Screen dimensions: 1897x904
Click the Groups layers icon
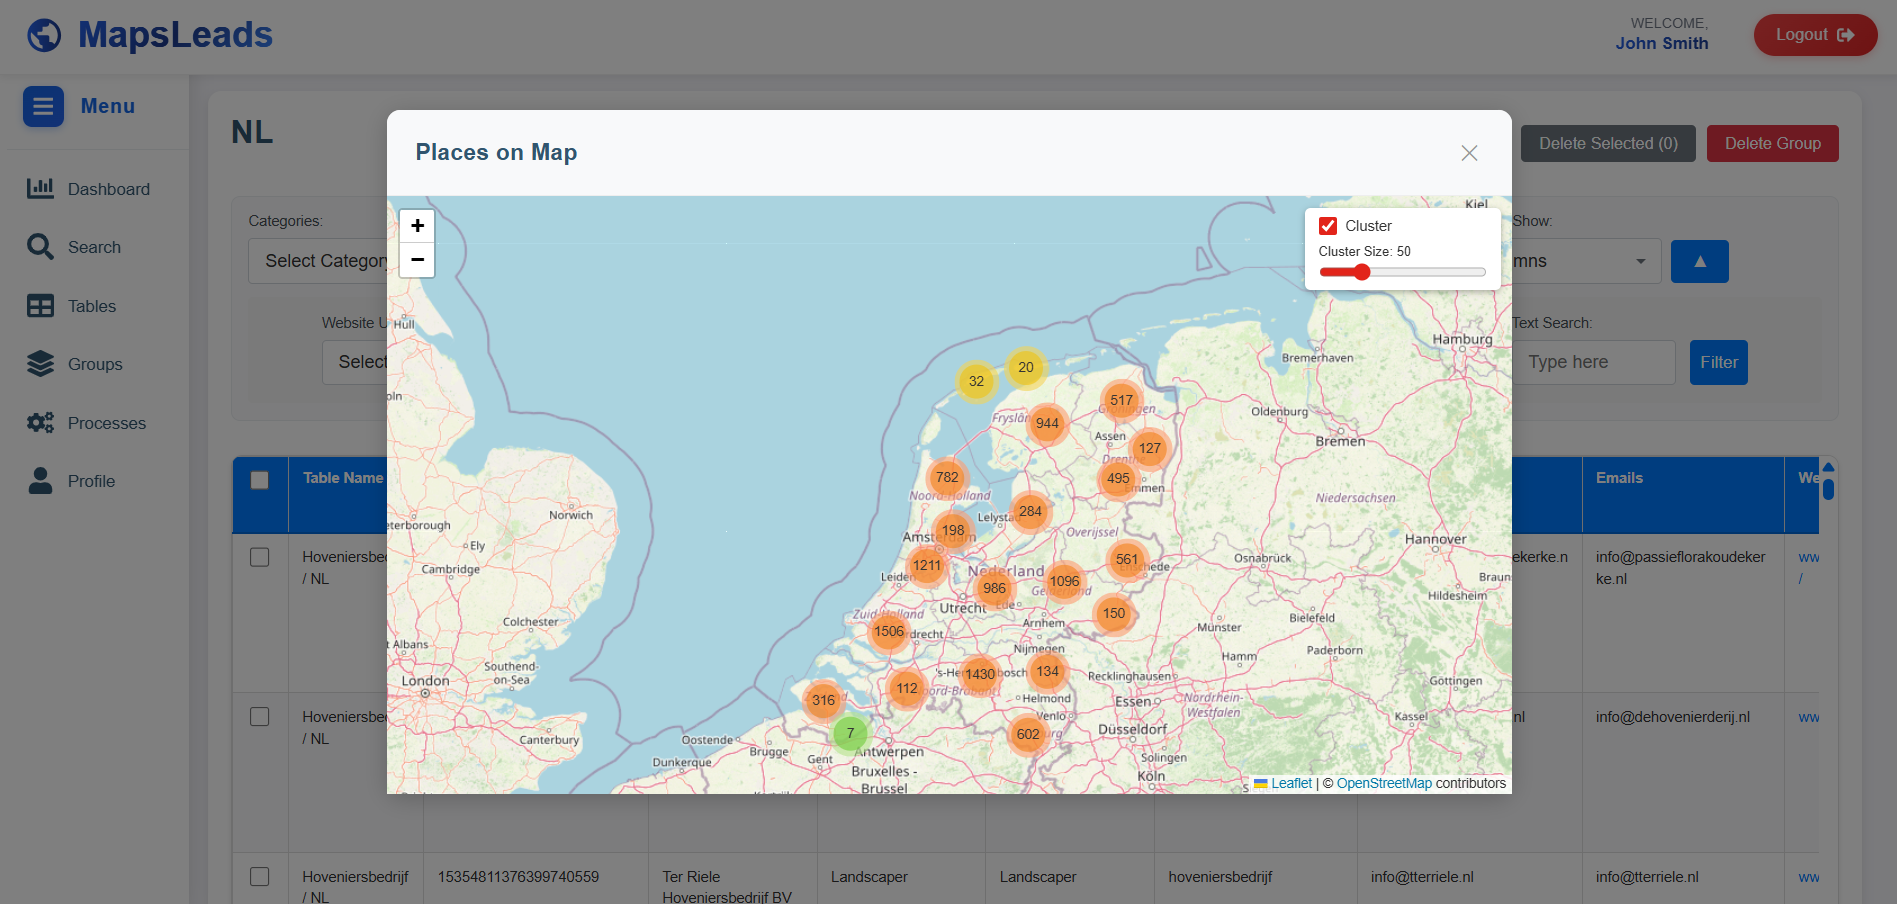coord(40,364)
